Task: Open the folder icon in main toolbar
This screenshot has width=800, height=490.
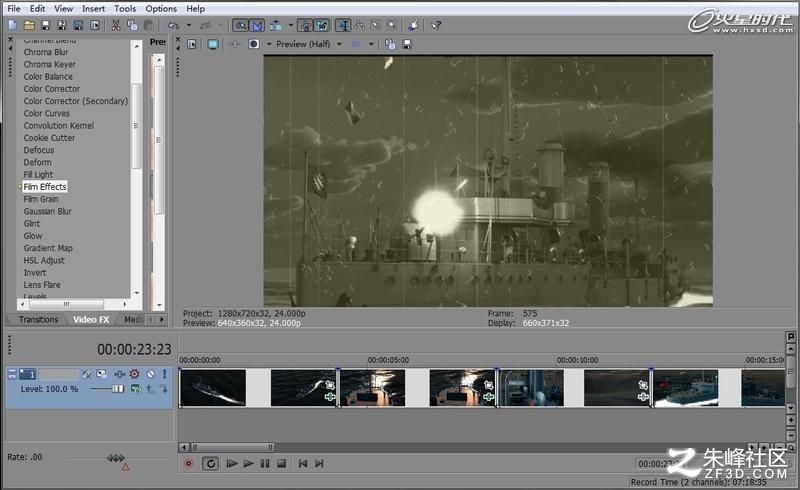Action: [x=29, y=25]
